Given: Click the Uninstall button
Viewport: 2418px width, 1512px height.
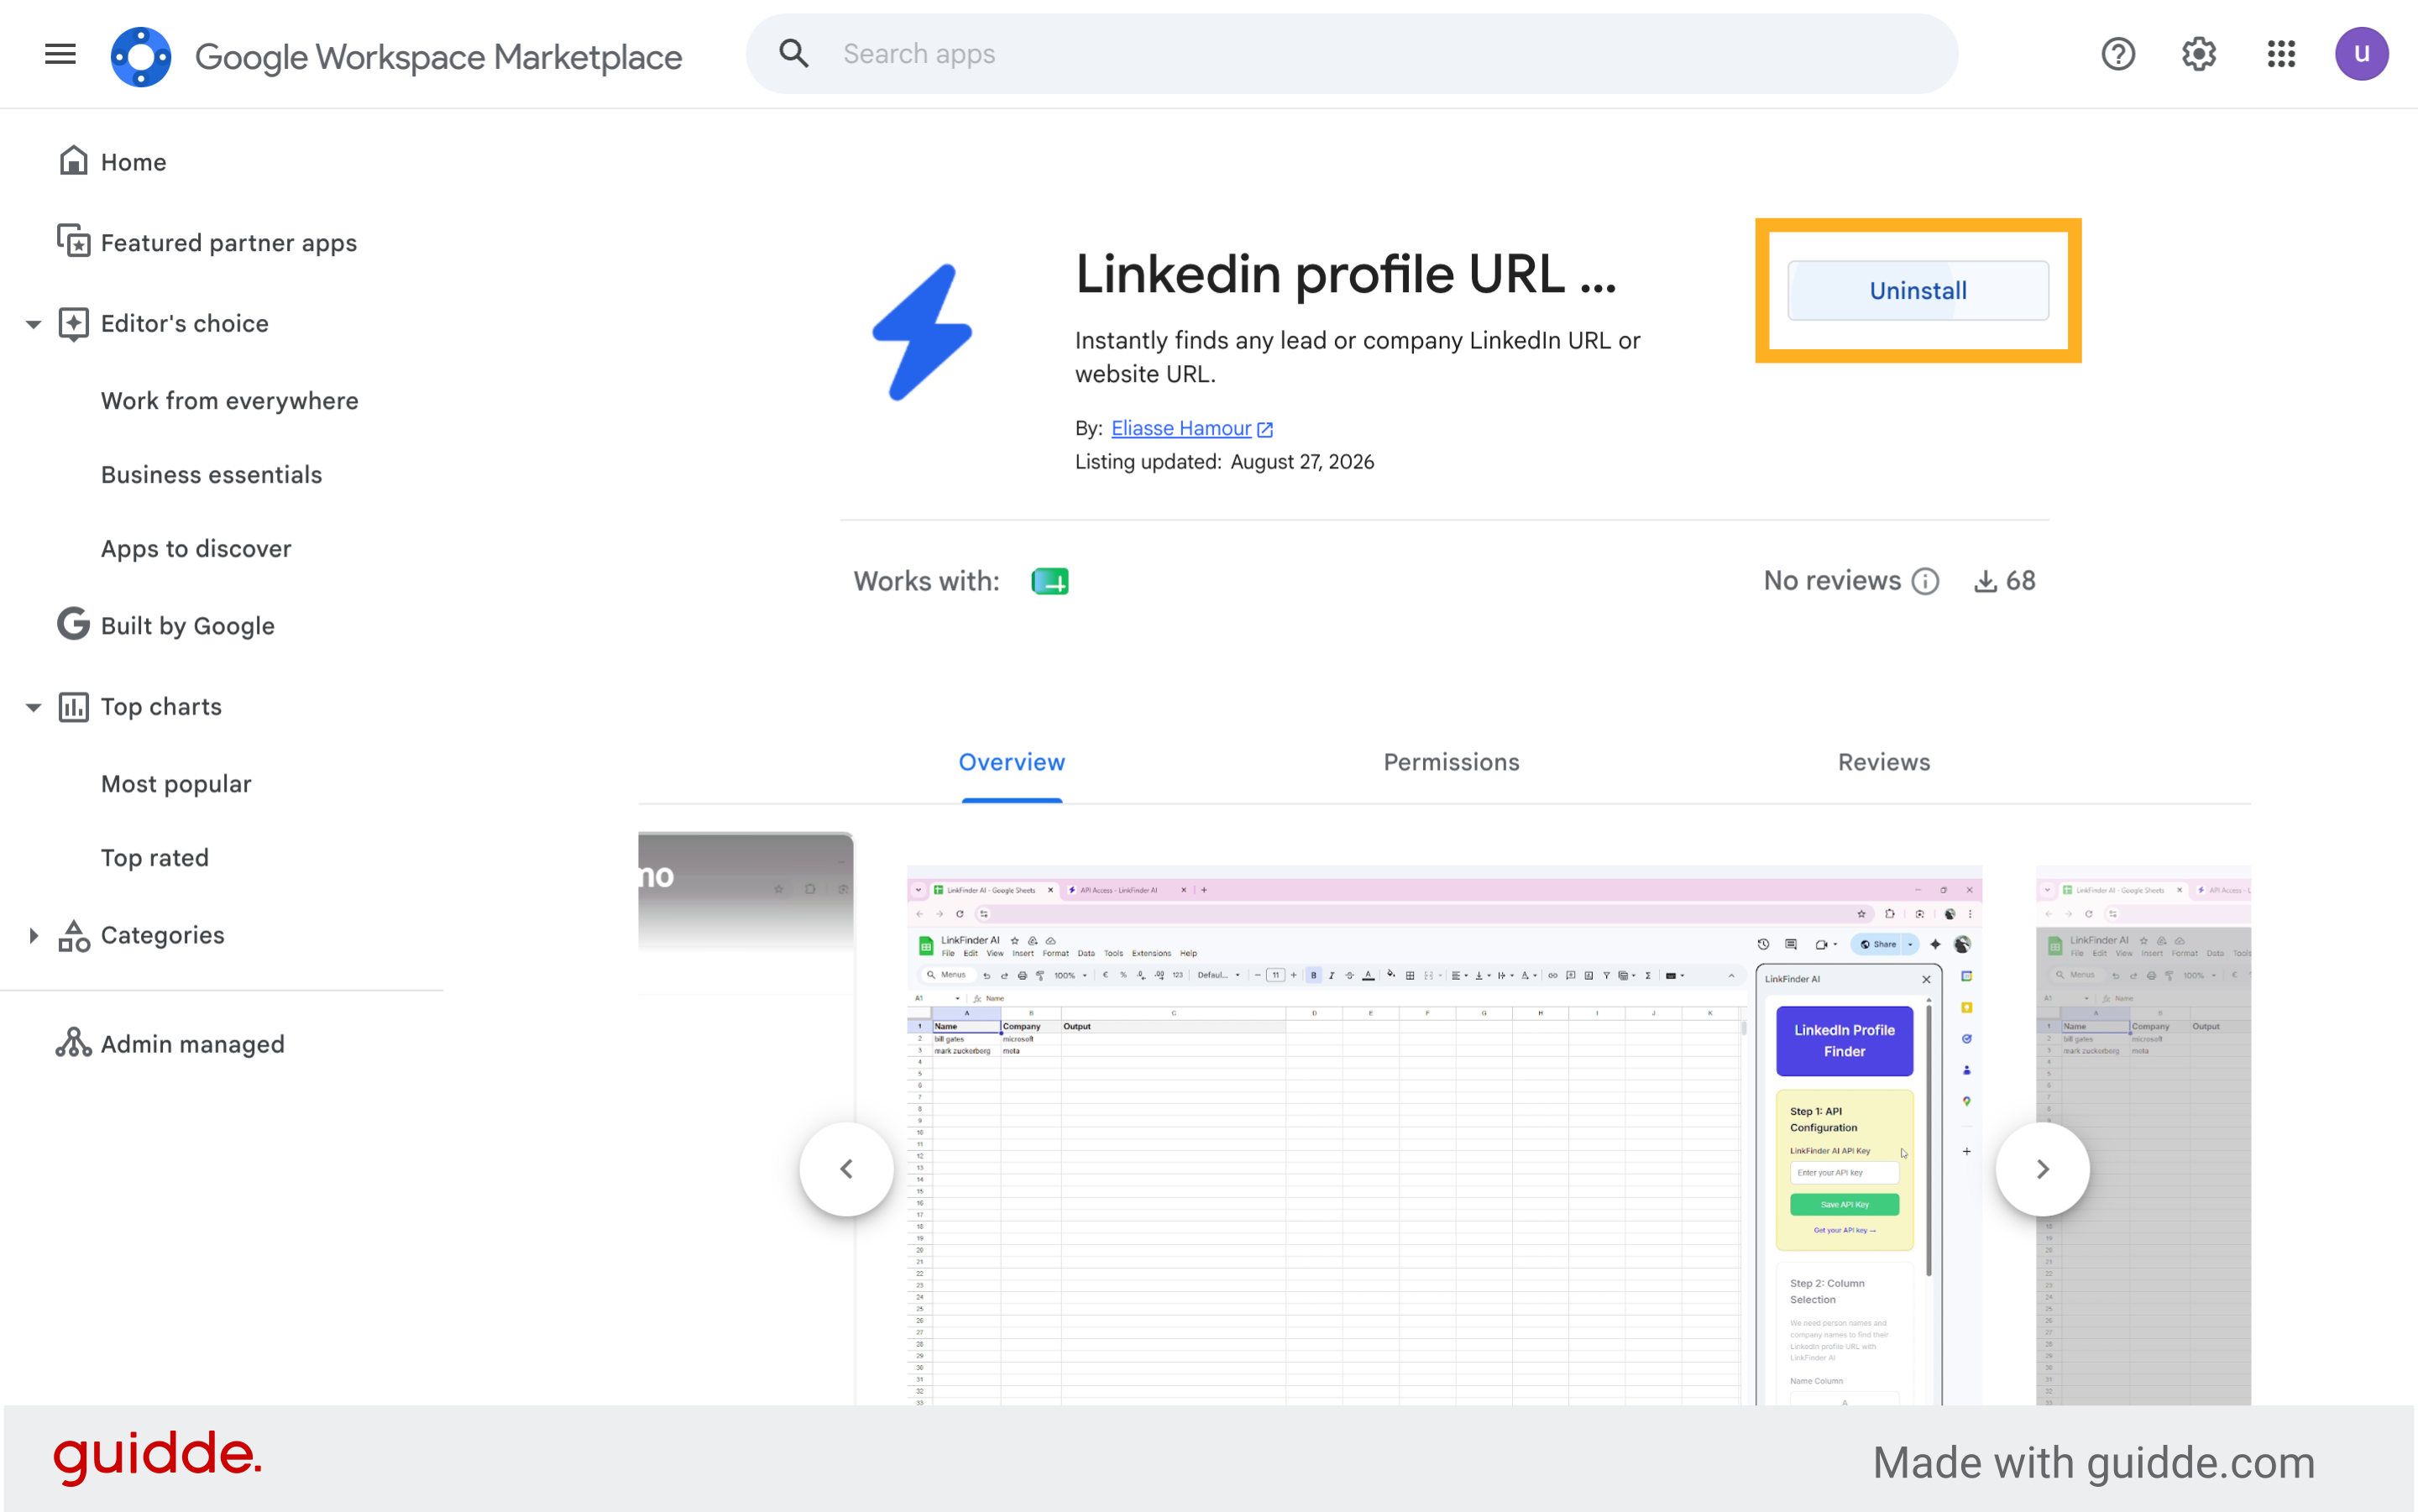Looking at the screenshot, I should pyautogui.click(x=1918, y=291).
